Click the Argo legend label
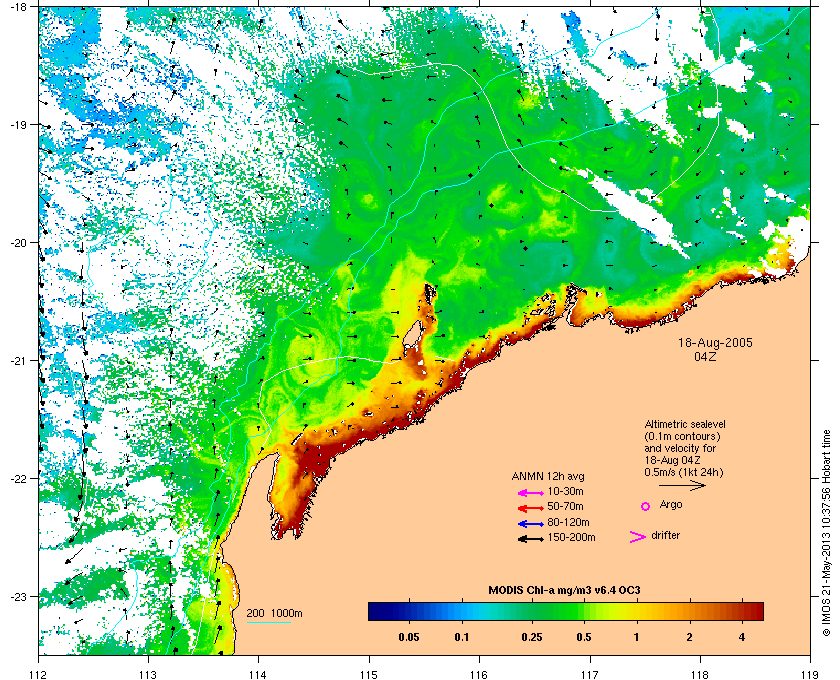840x680 pixels. [671, 505]
